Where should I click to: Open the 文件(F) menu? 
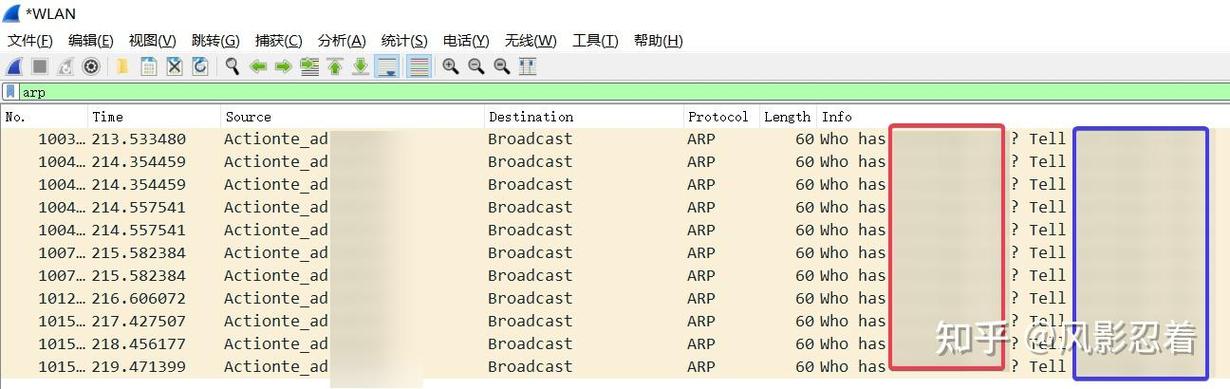(30, 41)
